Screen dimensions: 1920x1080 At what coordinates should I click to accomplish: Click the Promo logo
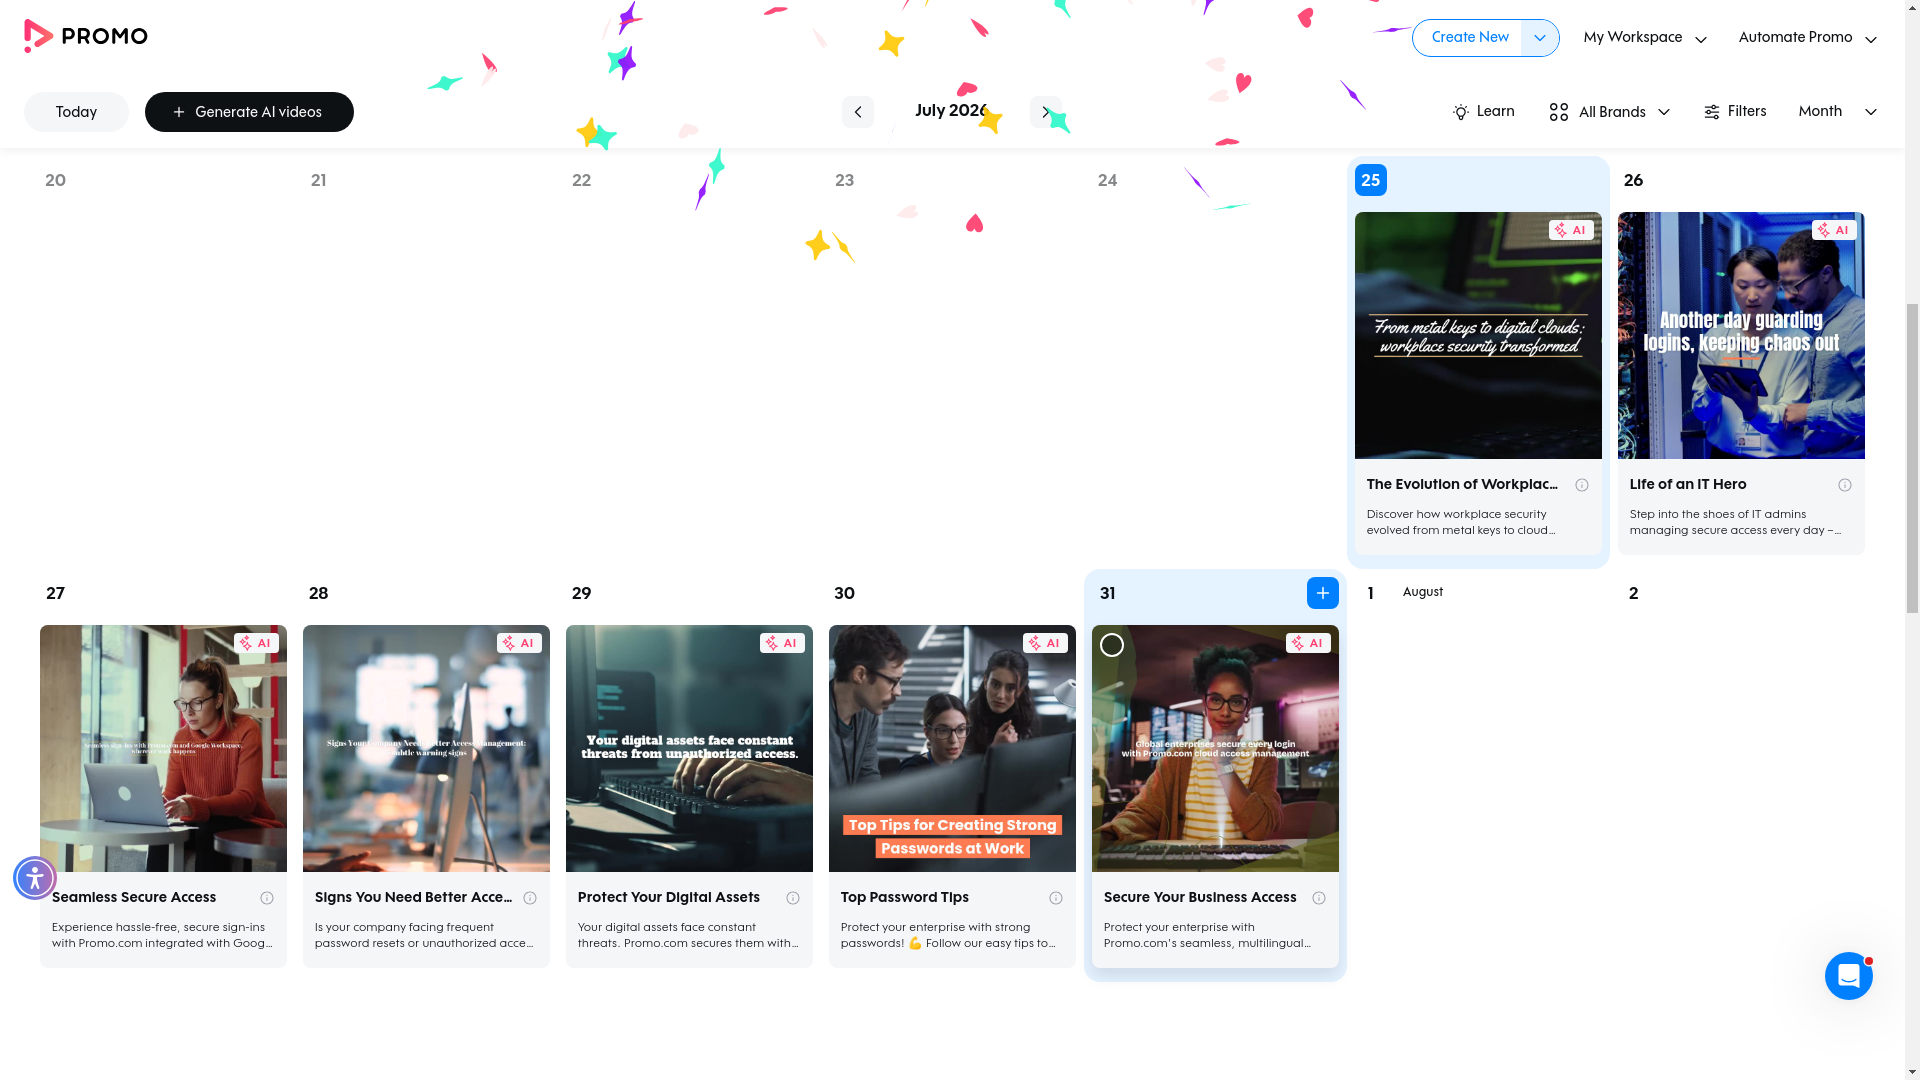pos(85,37)
